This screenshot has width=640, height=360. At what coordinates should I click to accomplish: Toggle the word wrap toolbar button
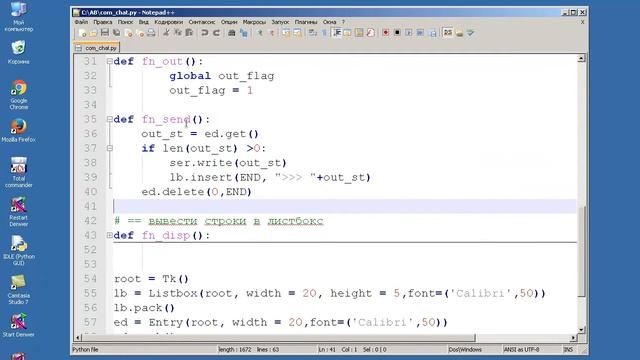312,33
